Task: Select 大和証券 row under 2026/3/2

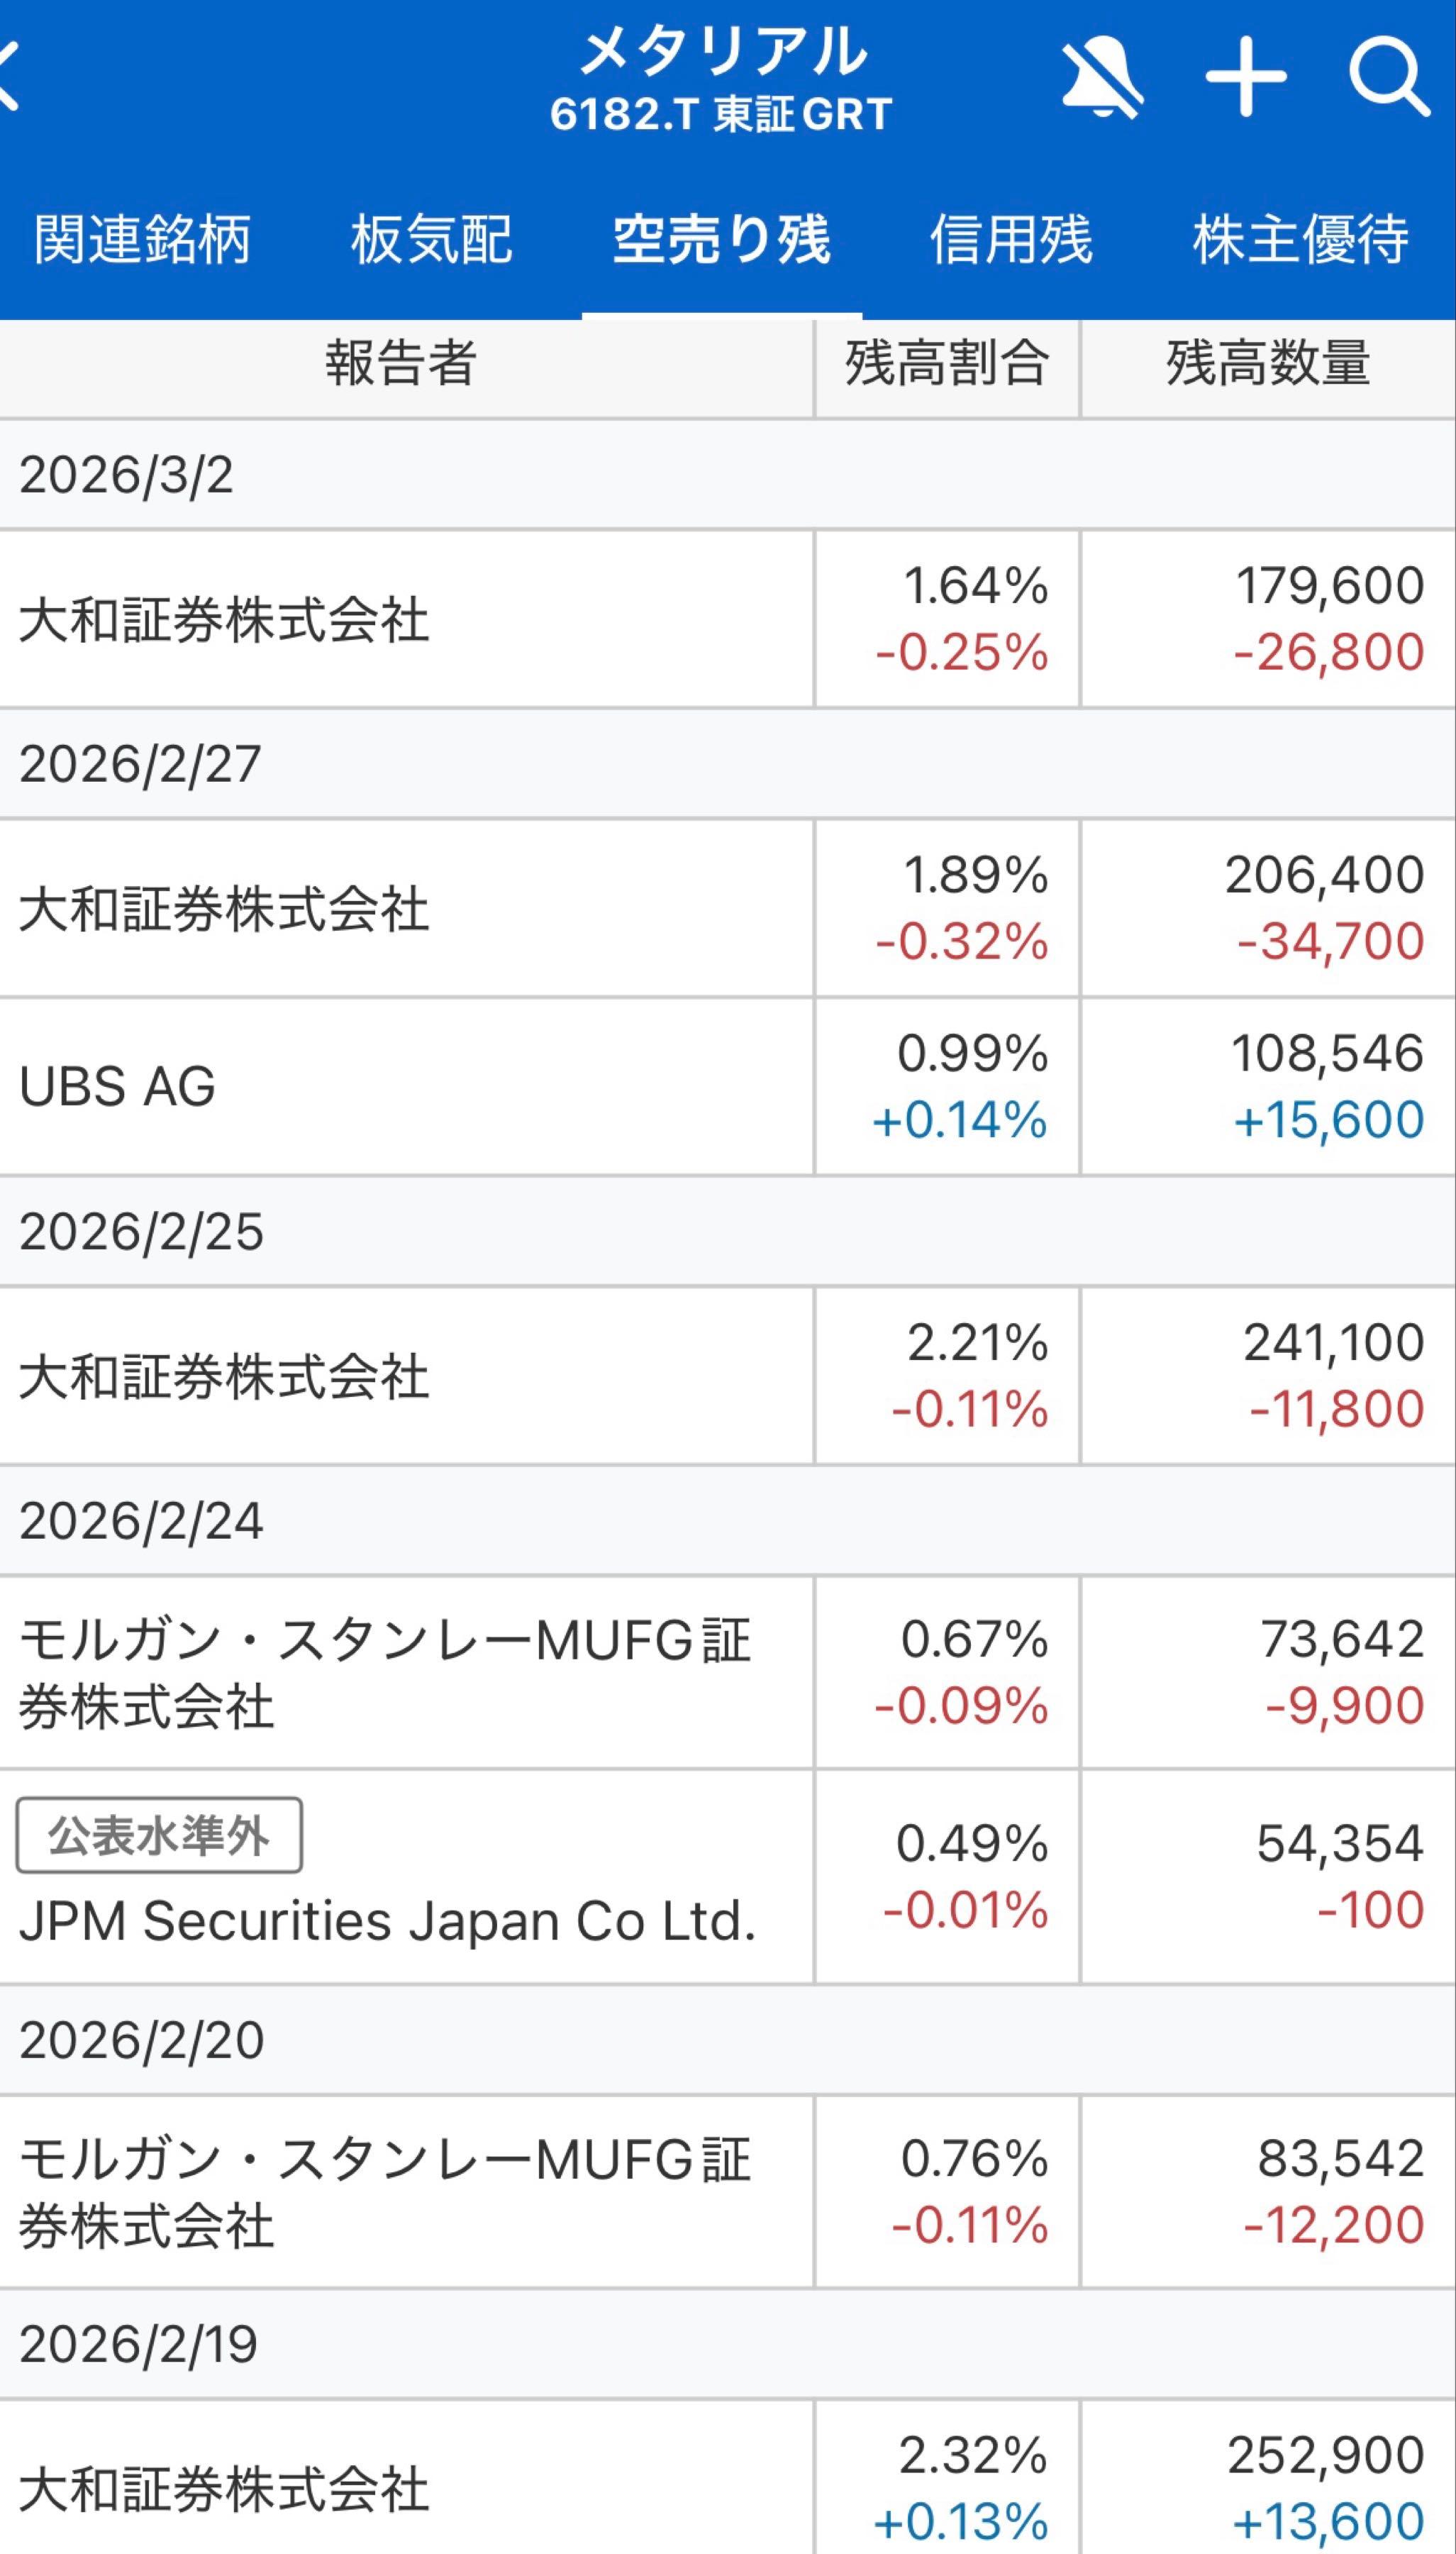Action: pyautogui.click(x=400, y=619)
